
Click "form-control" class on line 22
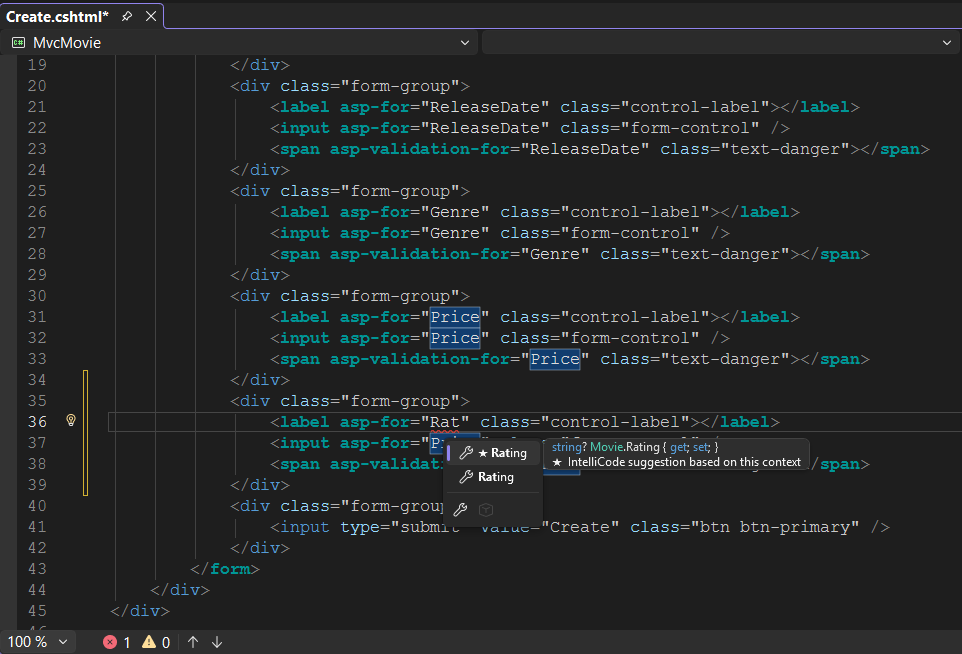(x=690, y=128)
